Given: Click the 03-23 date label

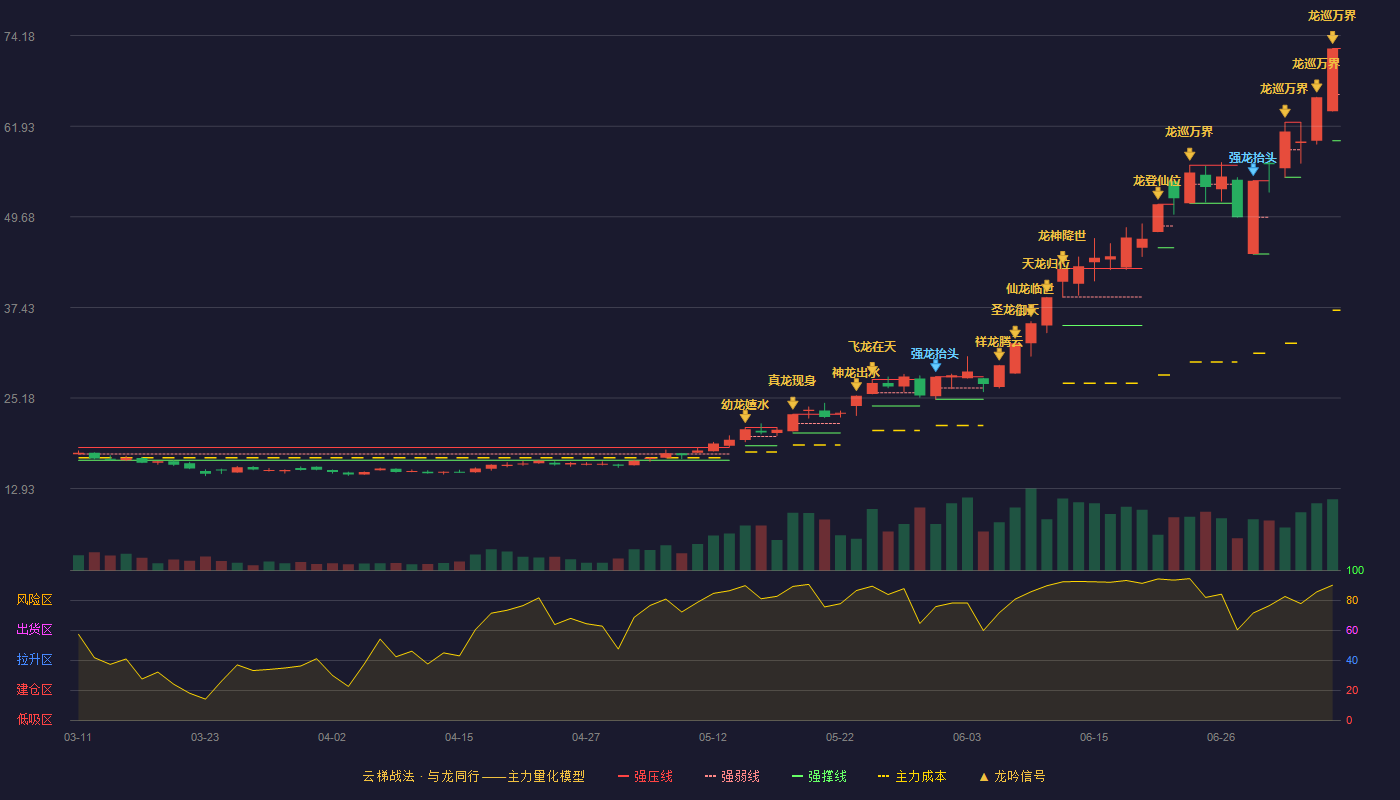Looking at the screenshot, I should point(205,737).
